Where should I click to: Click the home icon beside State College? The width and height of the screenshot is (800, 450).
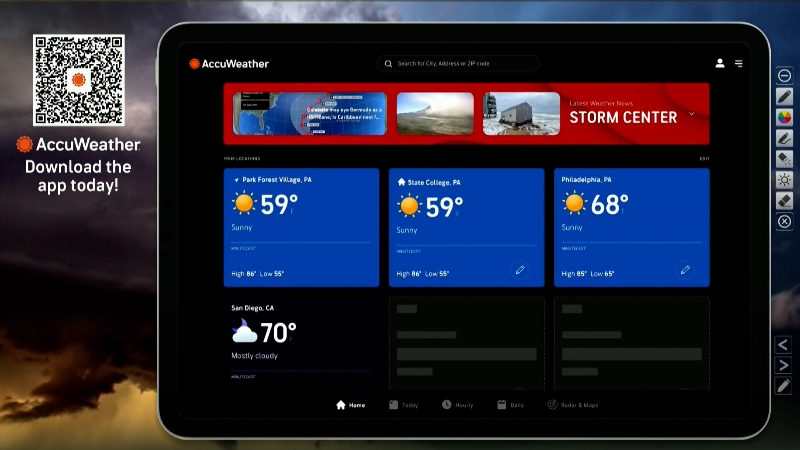coord(402,182)
